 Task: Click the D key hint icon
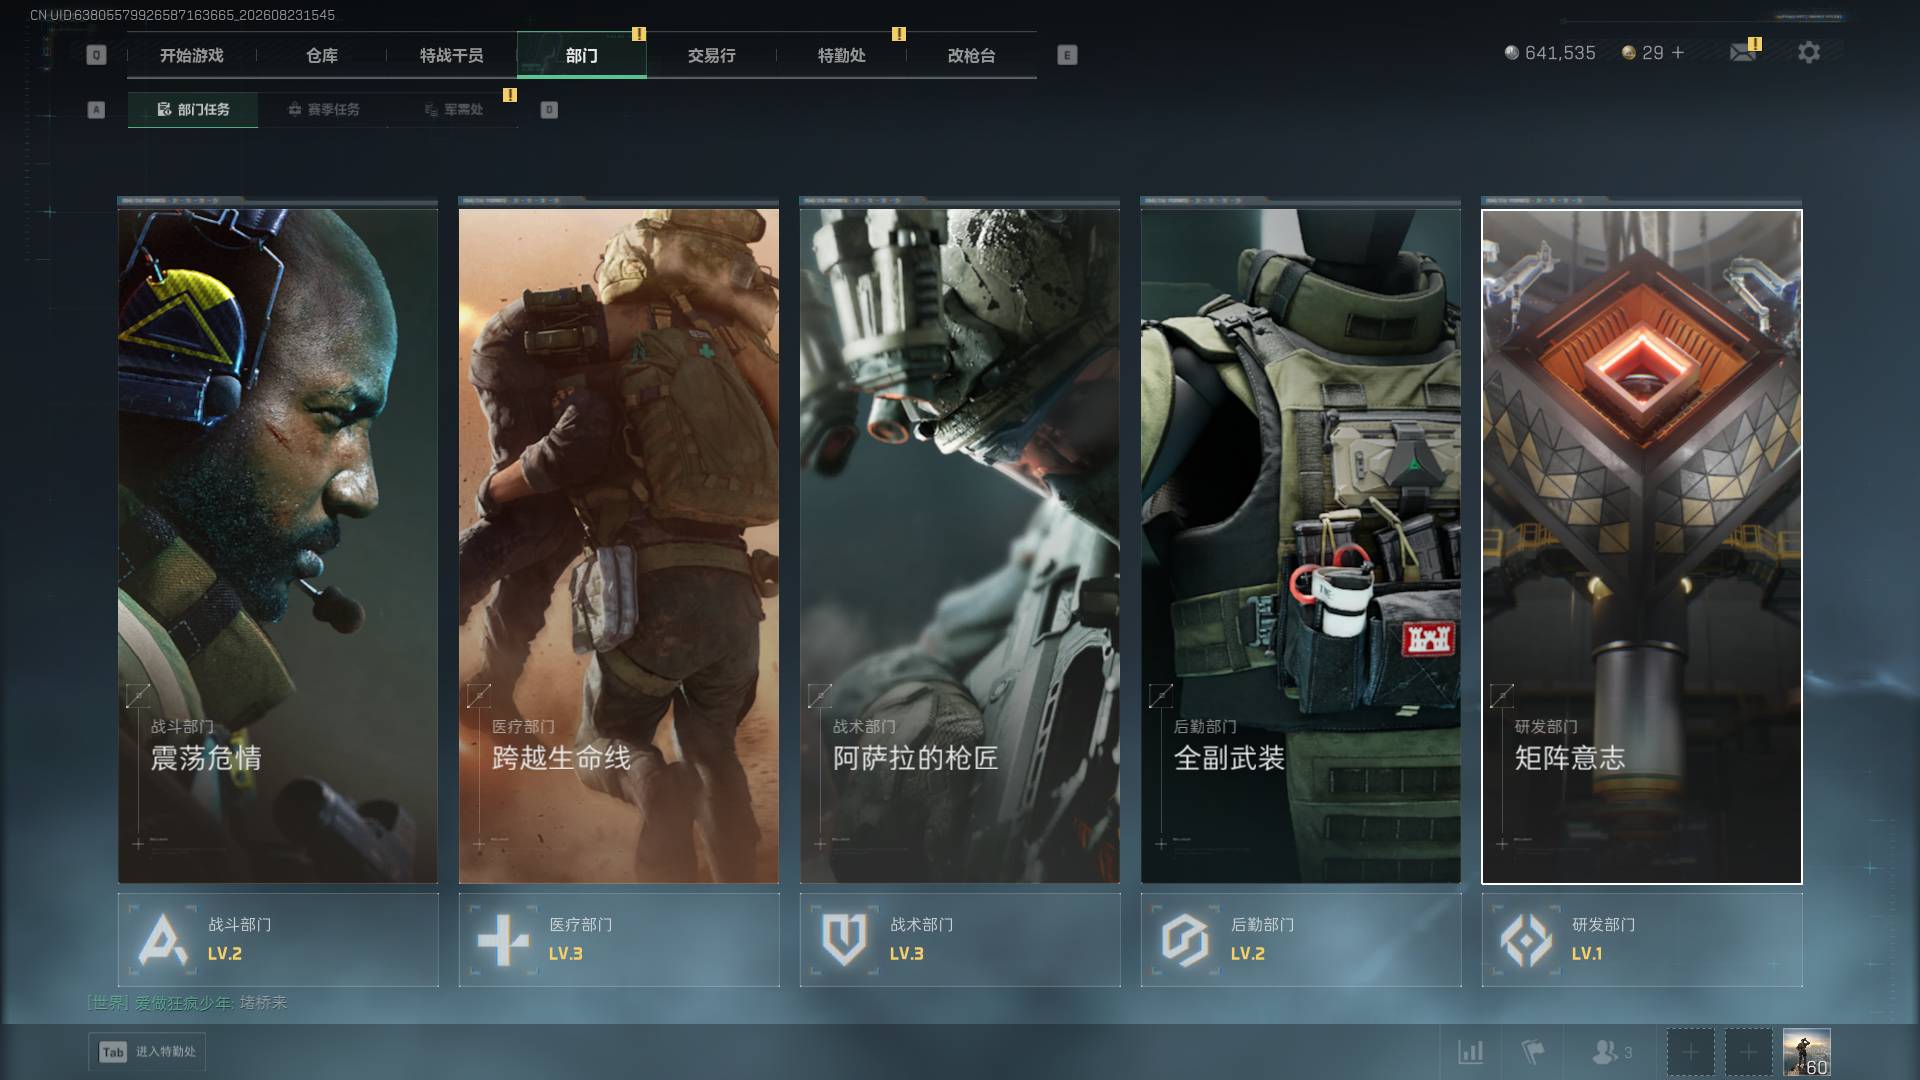549,109
